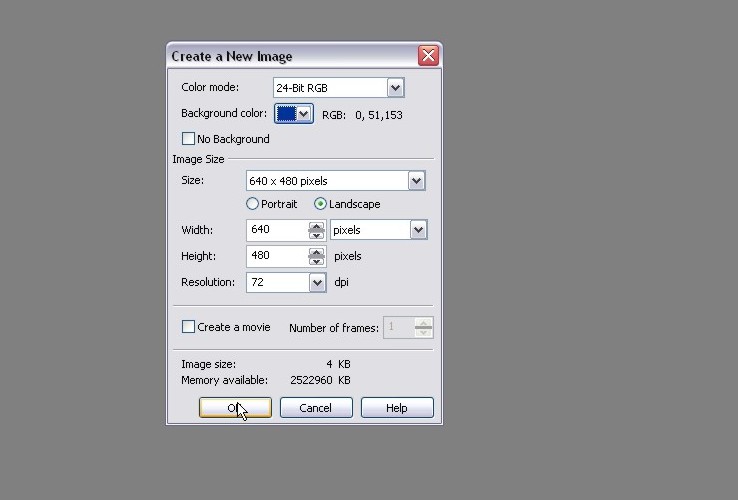The image size is (738, 500).
Task: Decrease Height with the down arrow
Action: click(316, 260)
